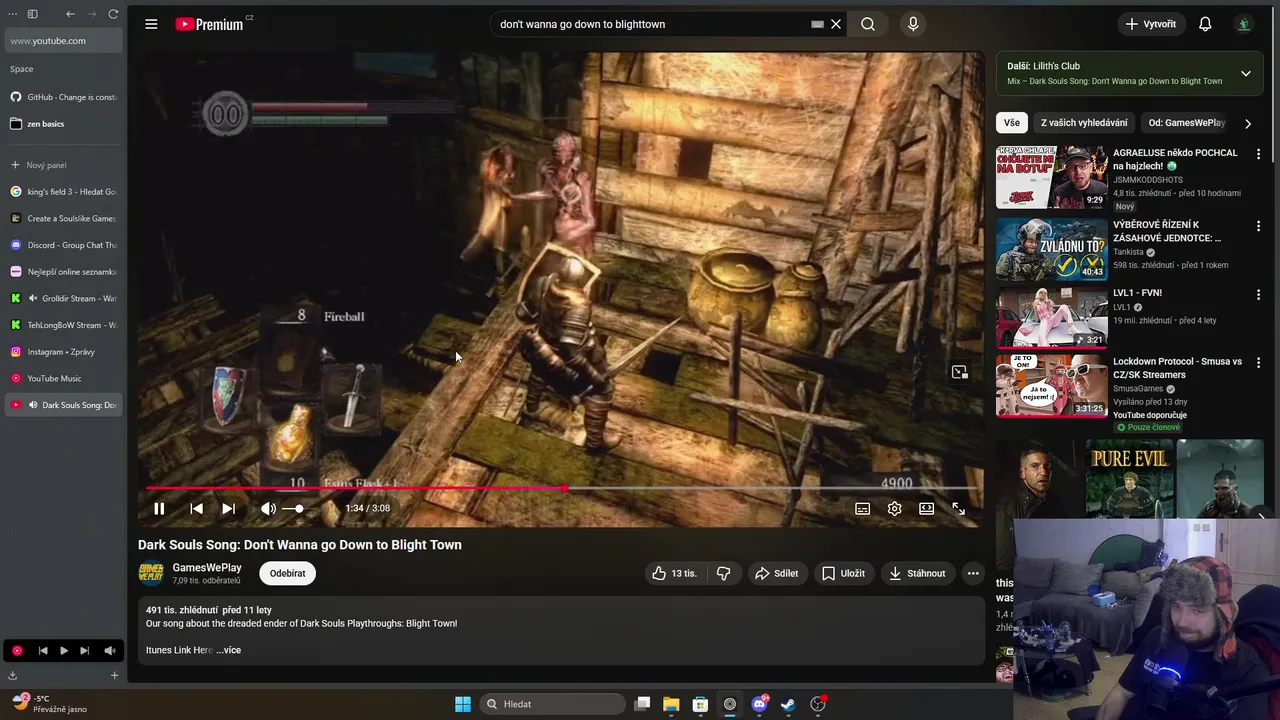Play from sidebar media mini controller
Viewport: 1280px width, 720px height.
pos(64,650)
